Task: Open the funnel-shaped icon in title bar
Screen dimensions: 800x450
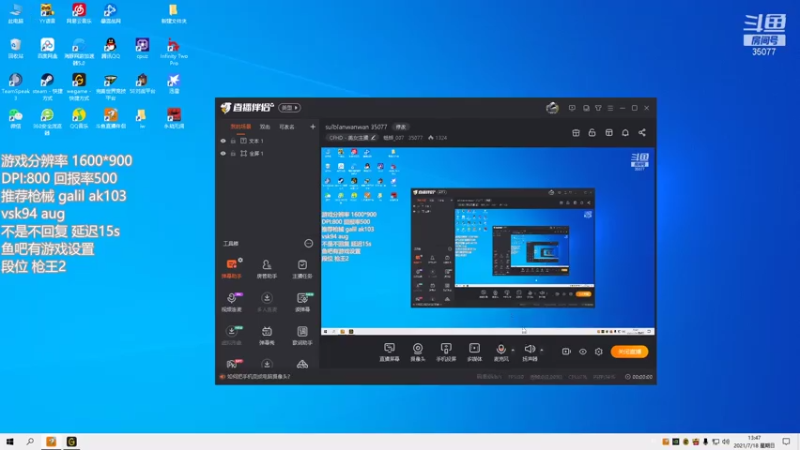Action: (x=598, y=108)
